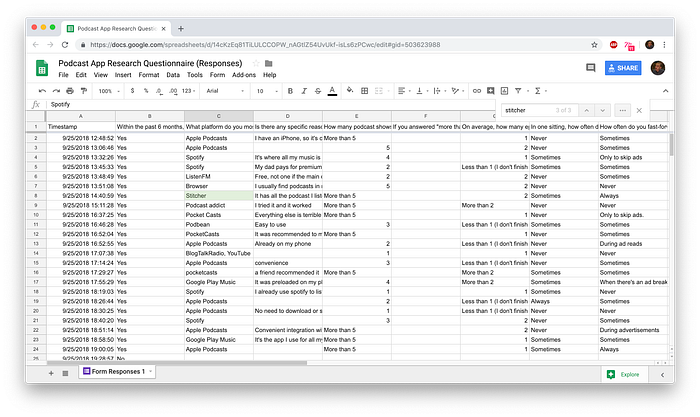Go to previous find result
Viewport: 700px width, 417px height.
587,110
